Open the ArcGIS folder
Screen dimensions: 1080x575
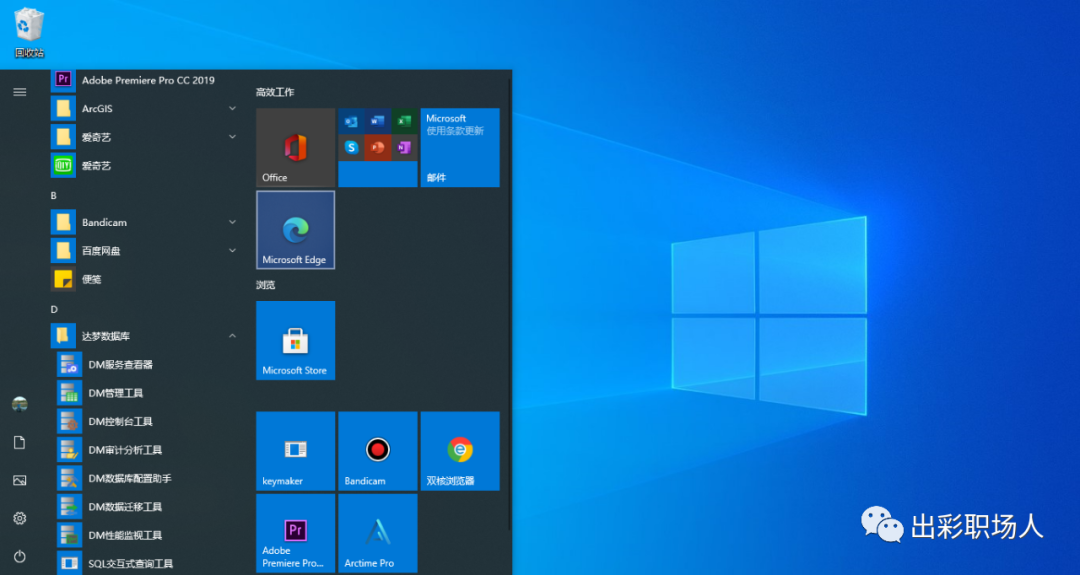146,108
